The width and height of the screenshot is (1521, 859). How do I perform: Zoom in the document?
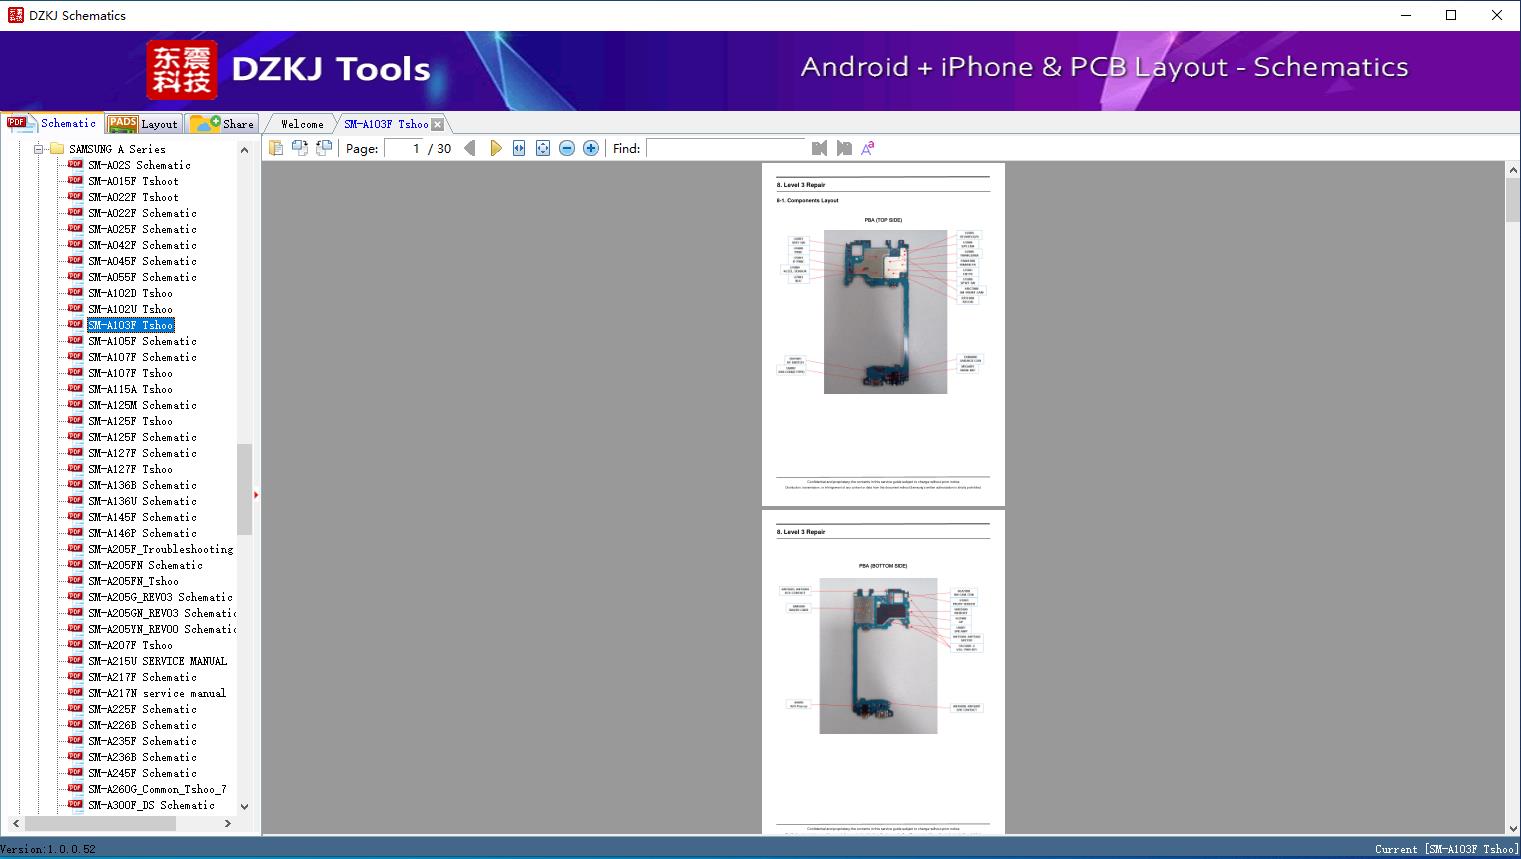click(591, 148)
